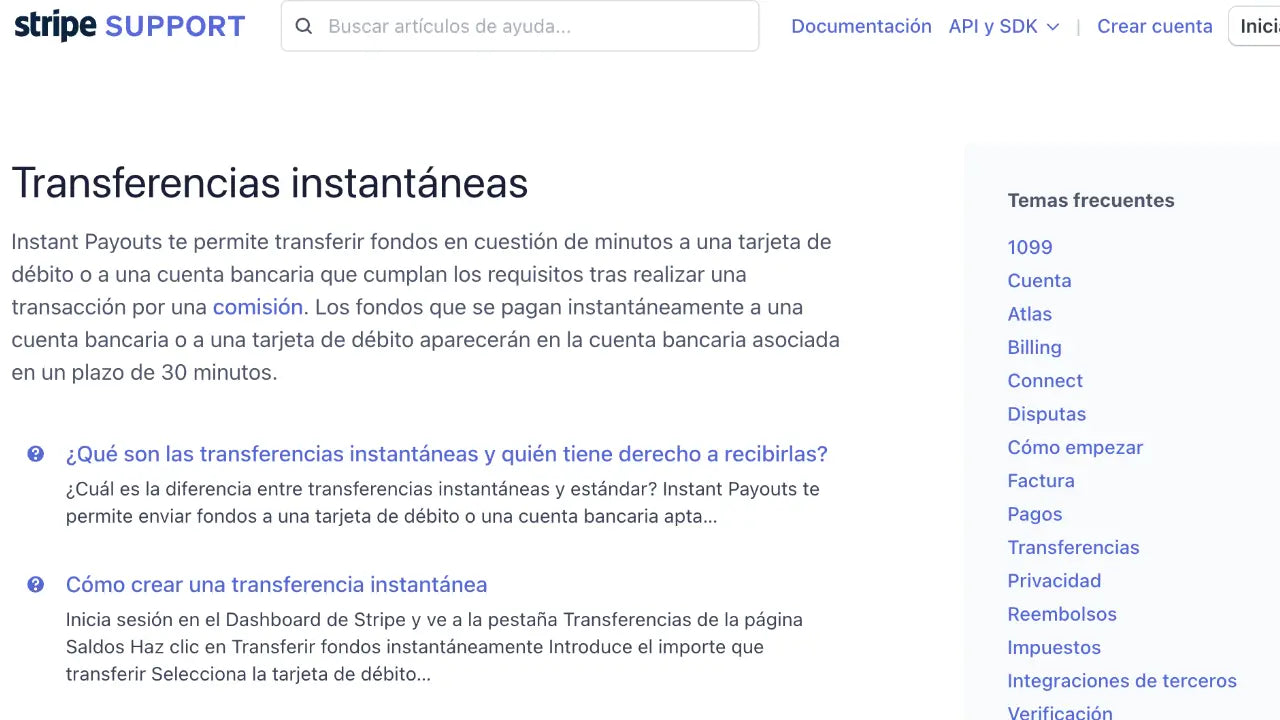Click the 'Temas frecuentes' sidebar heading
The width and height of the screenshot is (1280, 720).
1091,200
